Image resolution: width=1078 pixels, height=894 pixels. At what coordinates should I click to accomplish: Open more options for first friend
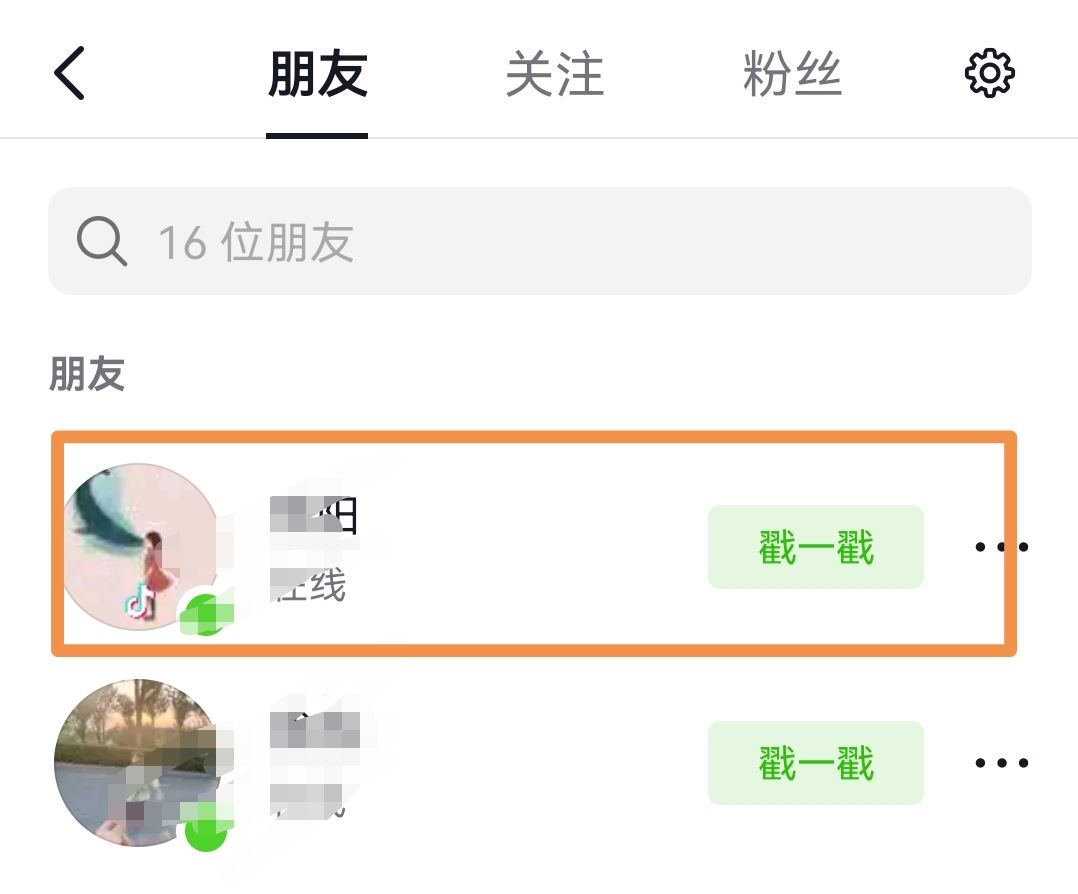1002,547
